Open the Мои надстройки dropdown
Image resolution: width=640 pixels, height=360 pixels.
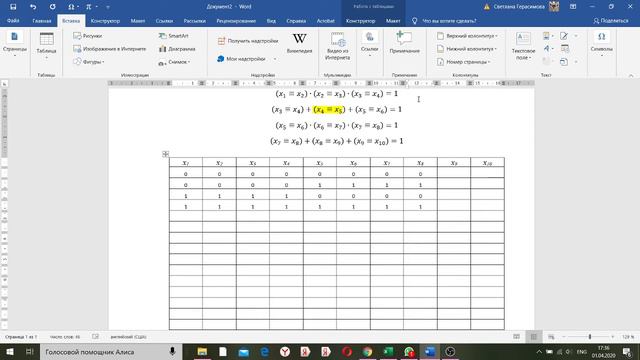click(x=247, y=59)
